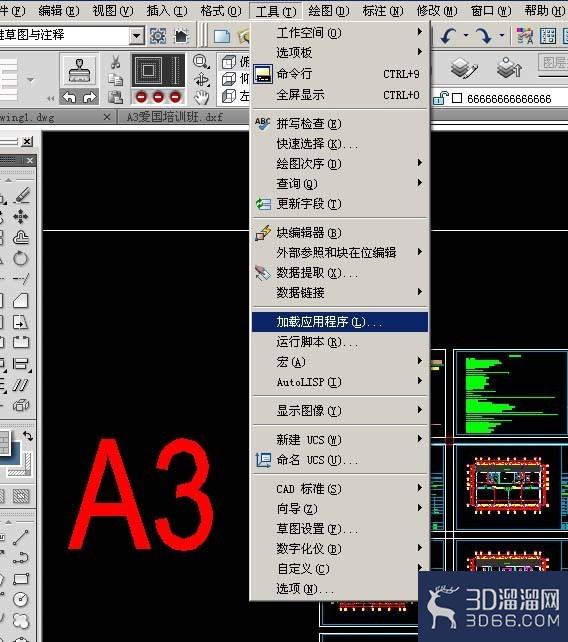Screen dimensions: 568x642
Task: Click the Paste clipboard icon
Action: point(115,97)
